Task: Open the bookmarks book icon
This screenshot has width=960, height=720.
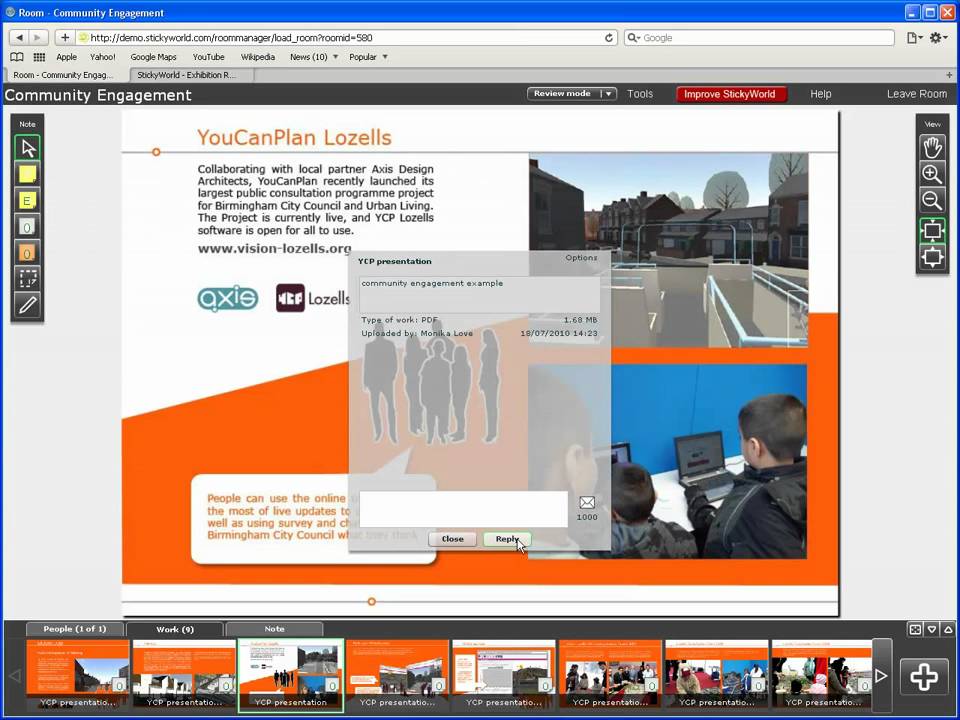Action: [x=17, y=57]
